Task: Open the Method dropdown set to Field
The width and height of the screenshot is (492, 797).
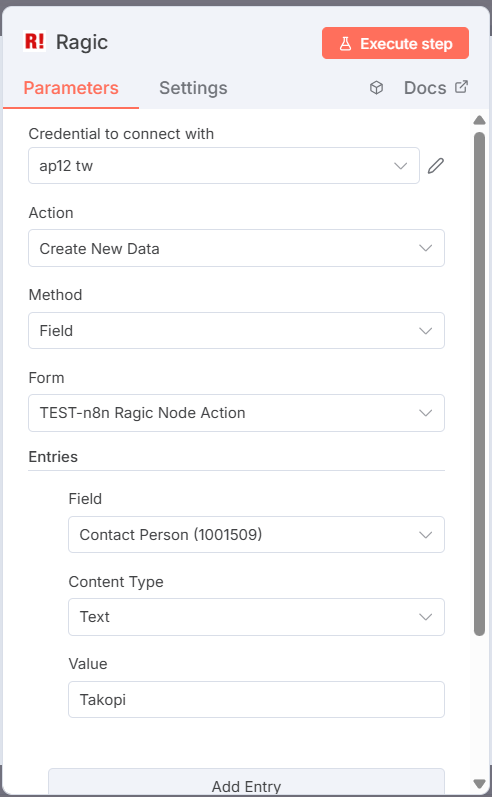Action: [236, 330]
